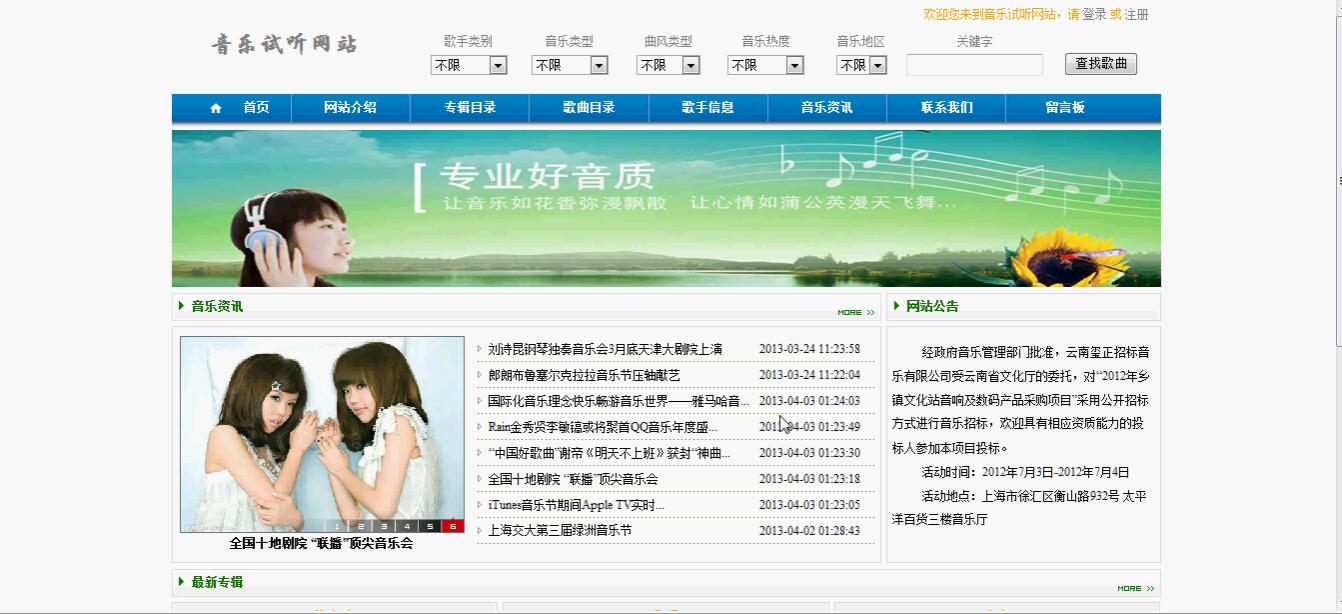1342x614 pixels.
Task: Expand the 音乐类型 dropdown
Action: pos(570,65)
